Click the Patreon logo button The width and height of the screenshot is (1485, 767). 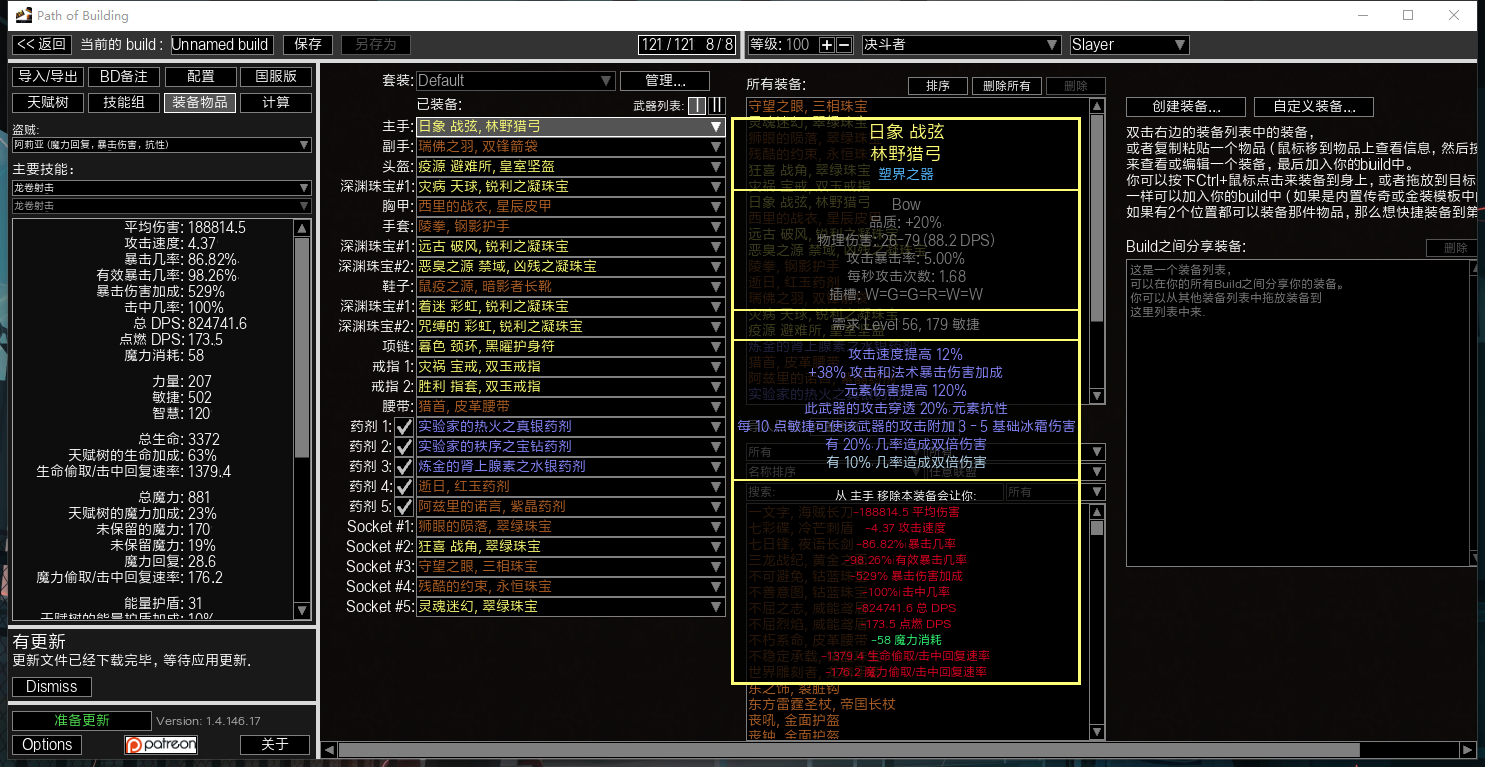click(161, 744)
